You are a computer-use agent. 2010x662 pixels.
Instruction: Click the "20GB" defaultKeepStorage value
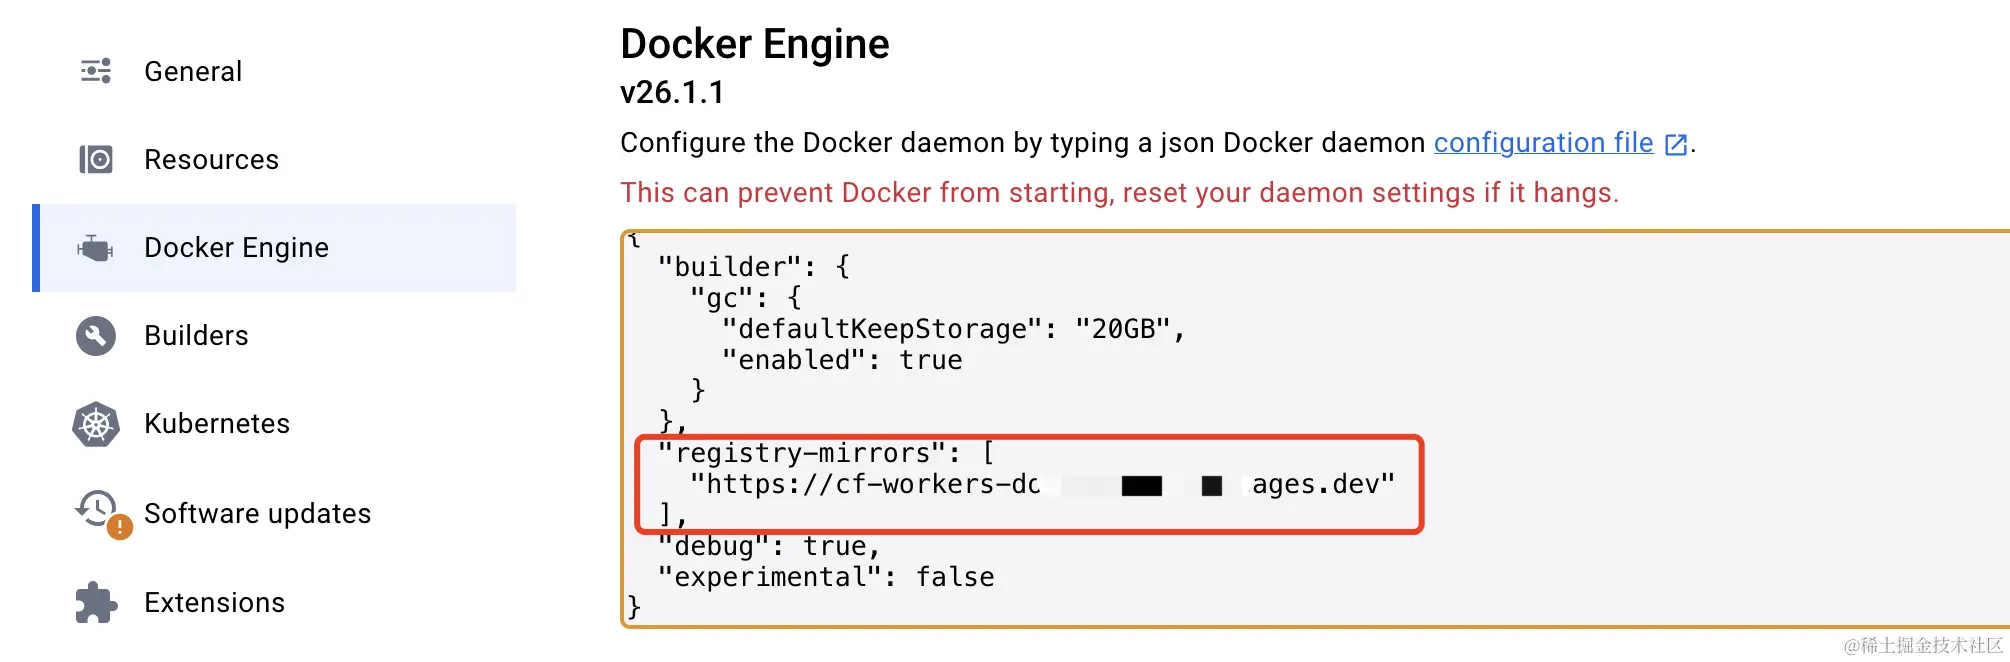click(1122, 329)
